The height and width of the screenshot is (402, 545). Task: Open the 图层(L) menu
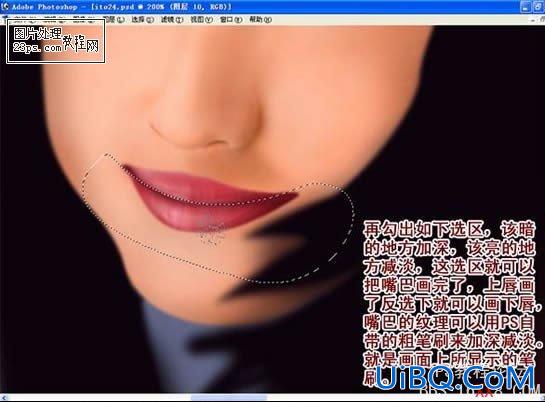(x=115, y=19)
